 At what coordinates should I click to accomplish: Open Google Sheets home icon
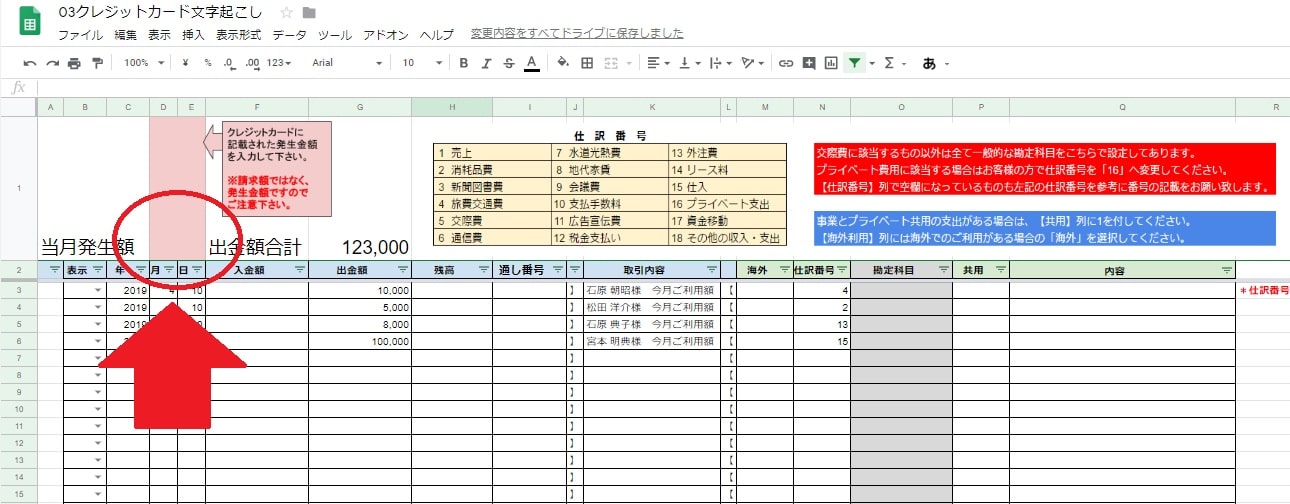coord(30,20)
